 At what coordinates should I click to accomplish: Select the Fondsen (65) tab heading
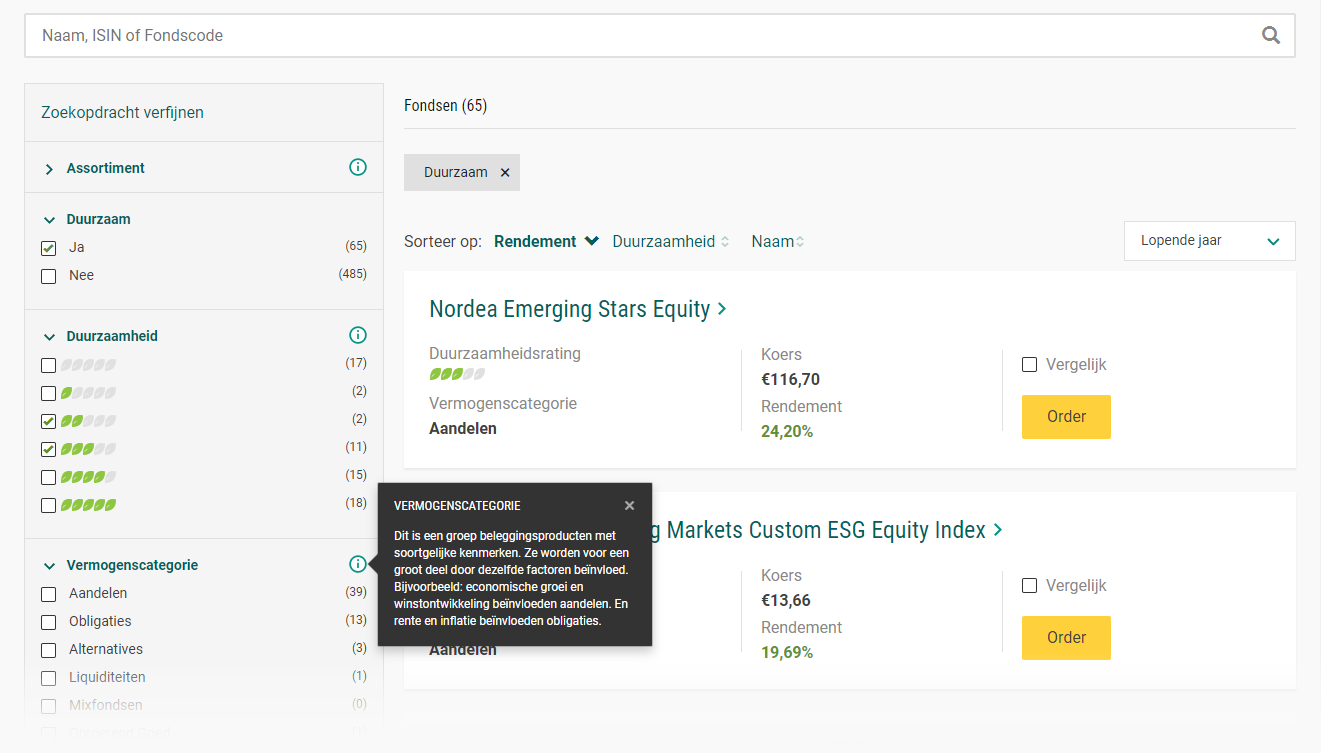(445, 105)
